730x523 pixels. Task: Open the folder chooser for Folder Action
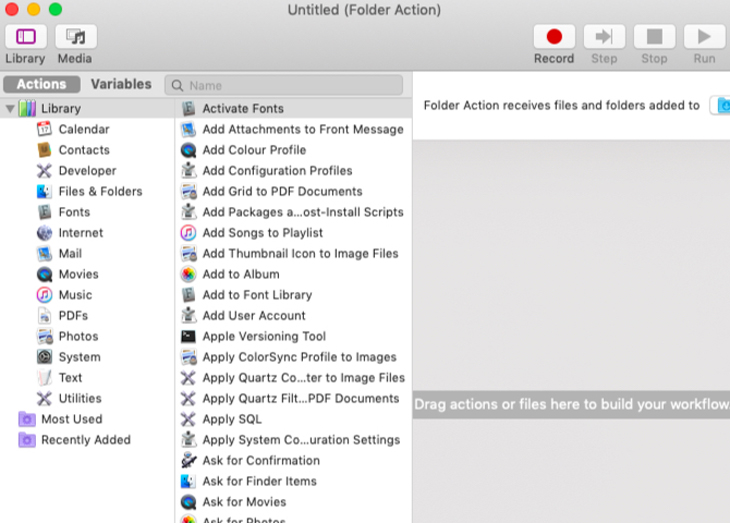coord(720,105)
